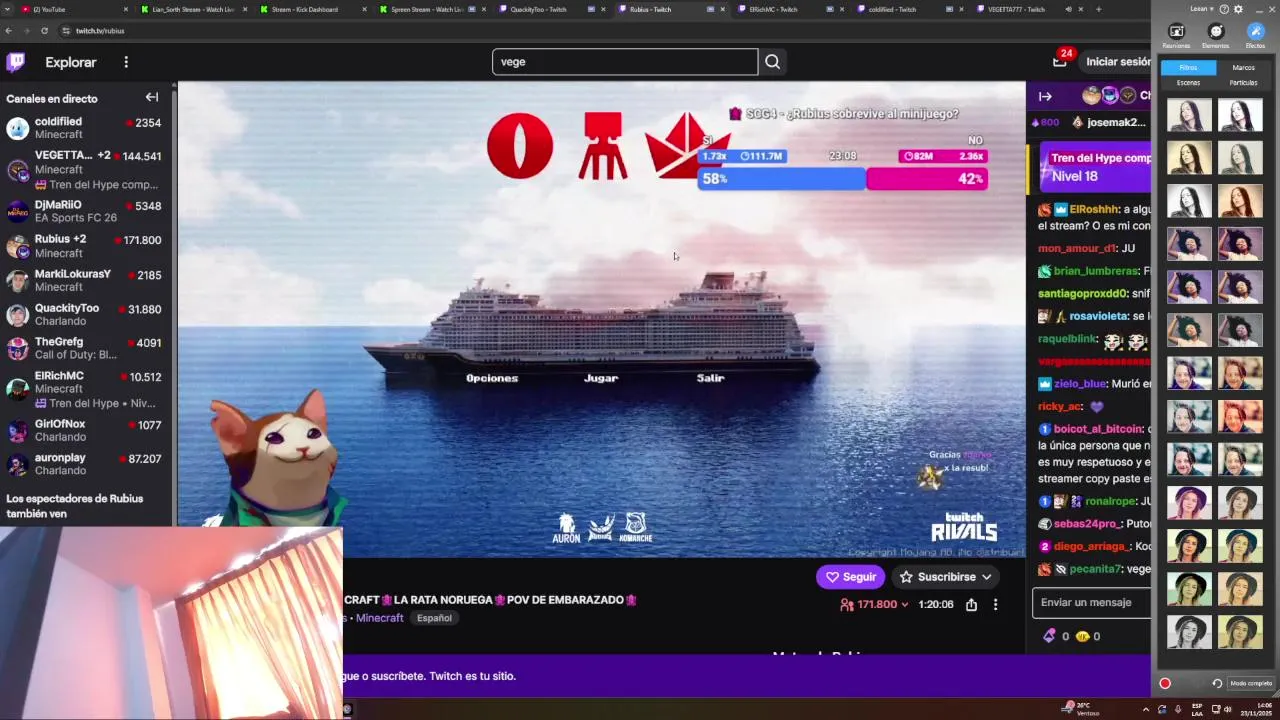Open Reuniones in the webcam app
The image size is (1280, 720).
click(x=1176, y=35)
